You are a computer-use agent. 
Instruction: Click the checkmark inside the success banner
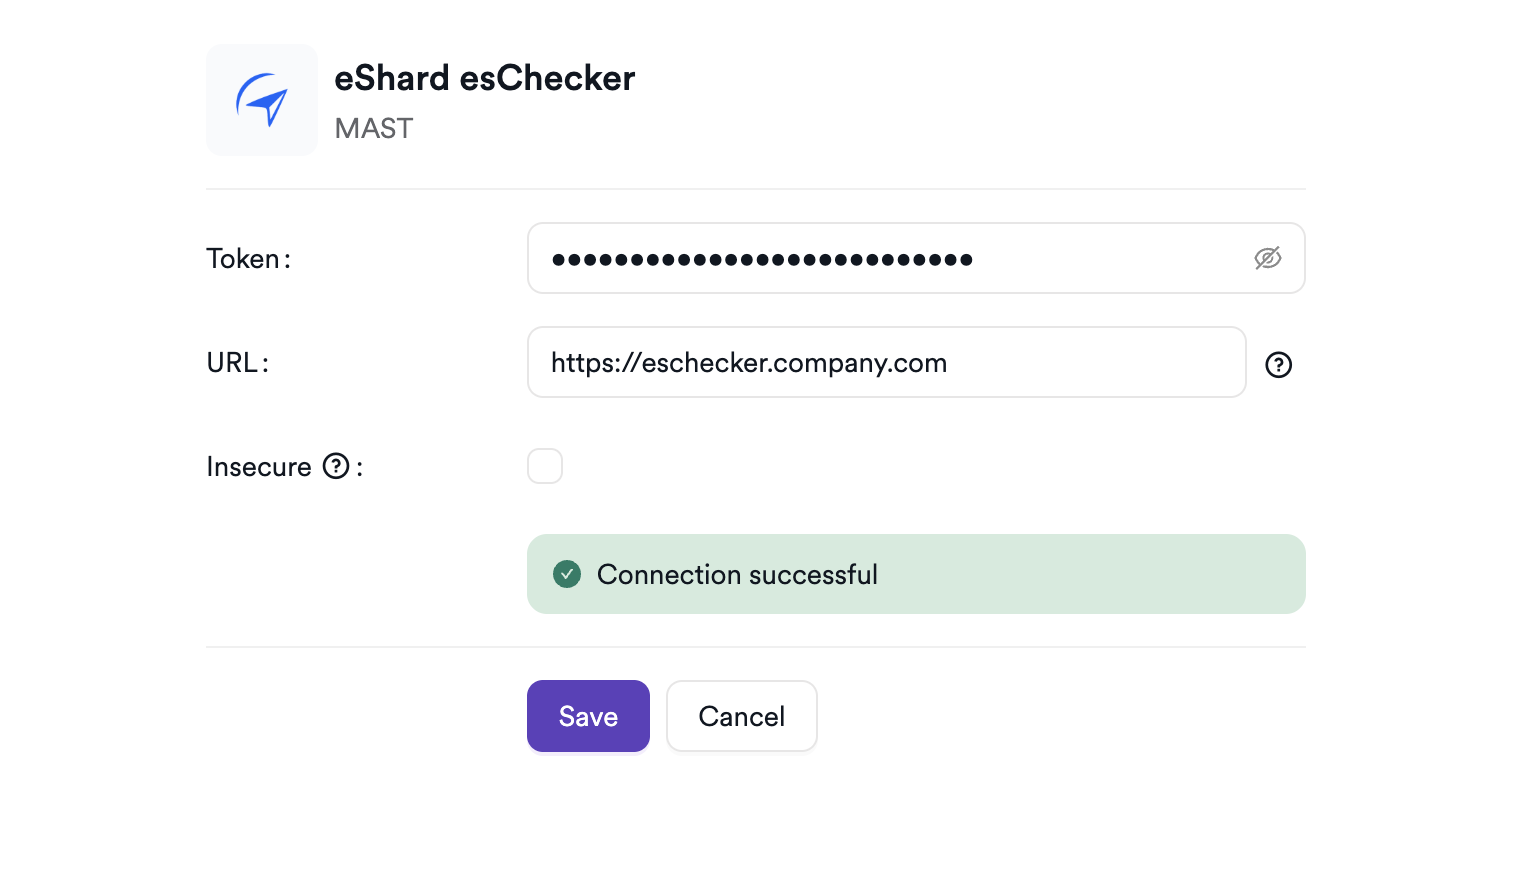567,574
